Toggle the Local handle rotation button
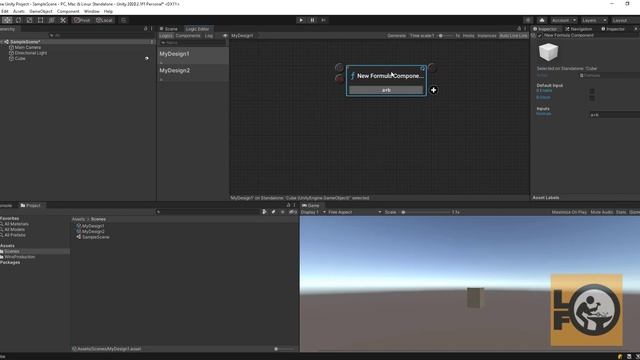 tap(104, 20)
